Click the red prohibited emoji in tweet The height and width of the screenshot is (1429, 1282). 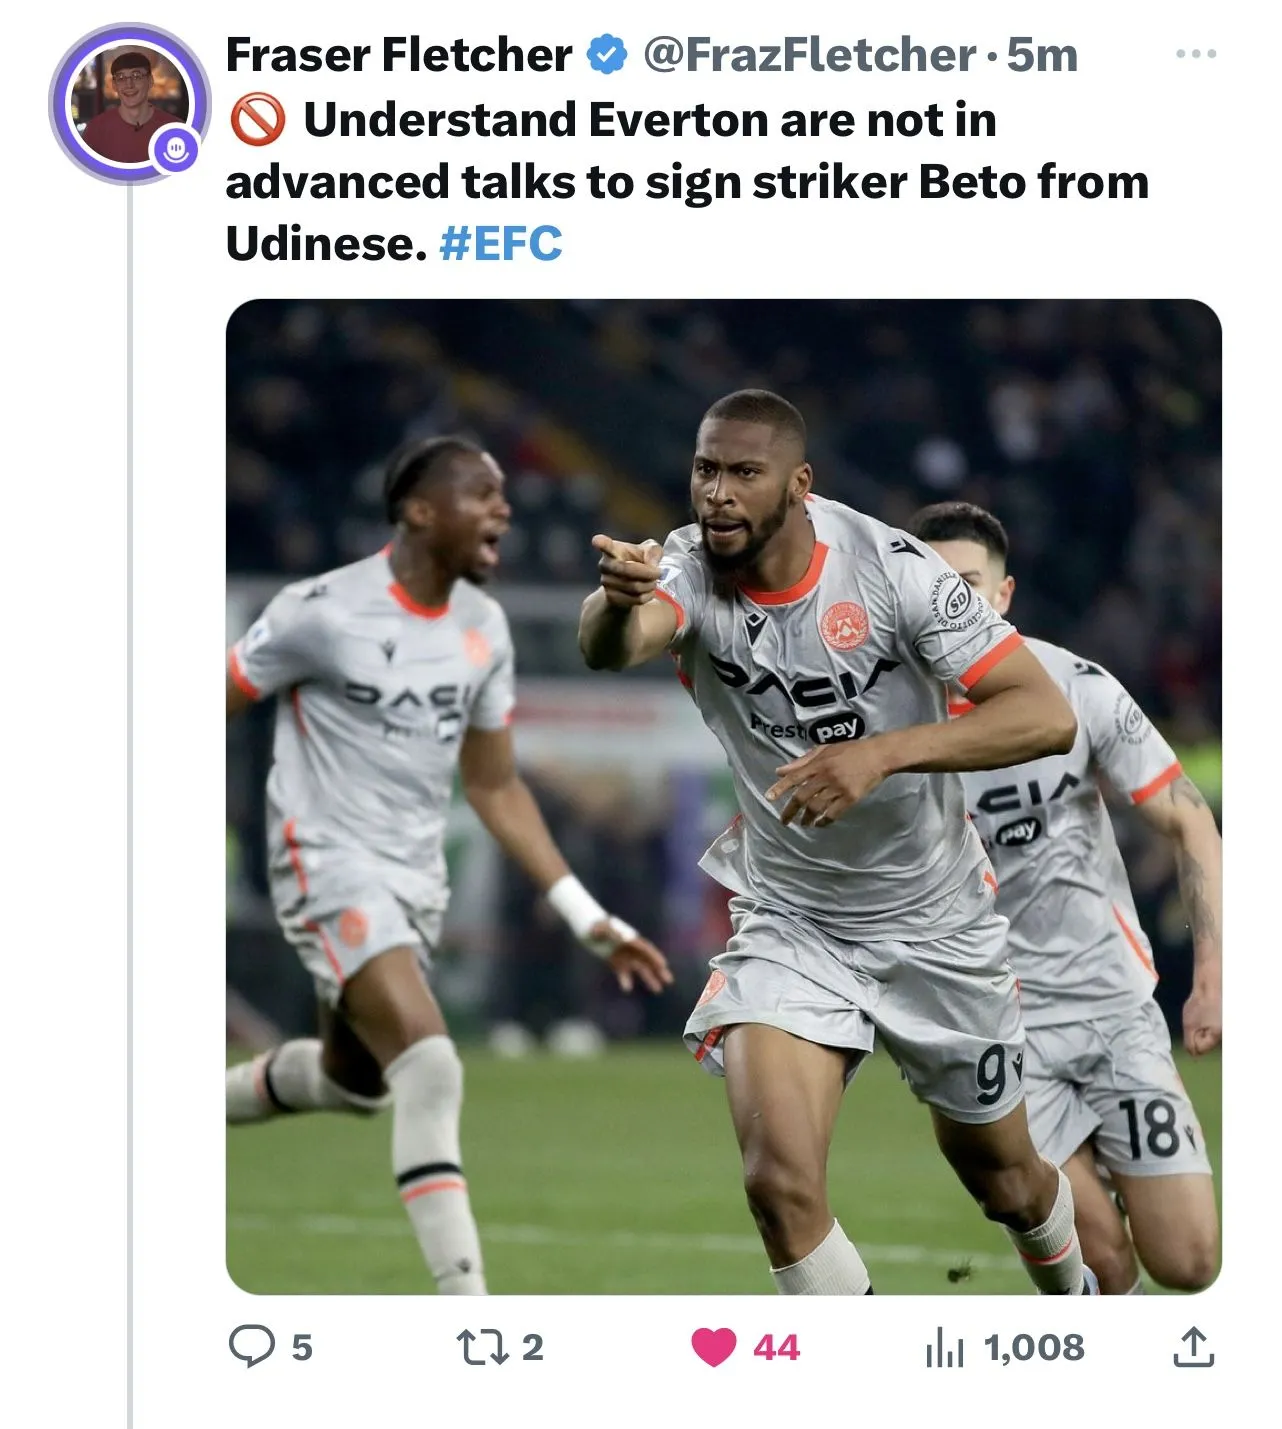tap(258, 121)
